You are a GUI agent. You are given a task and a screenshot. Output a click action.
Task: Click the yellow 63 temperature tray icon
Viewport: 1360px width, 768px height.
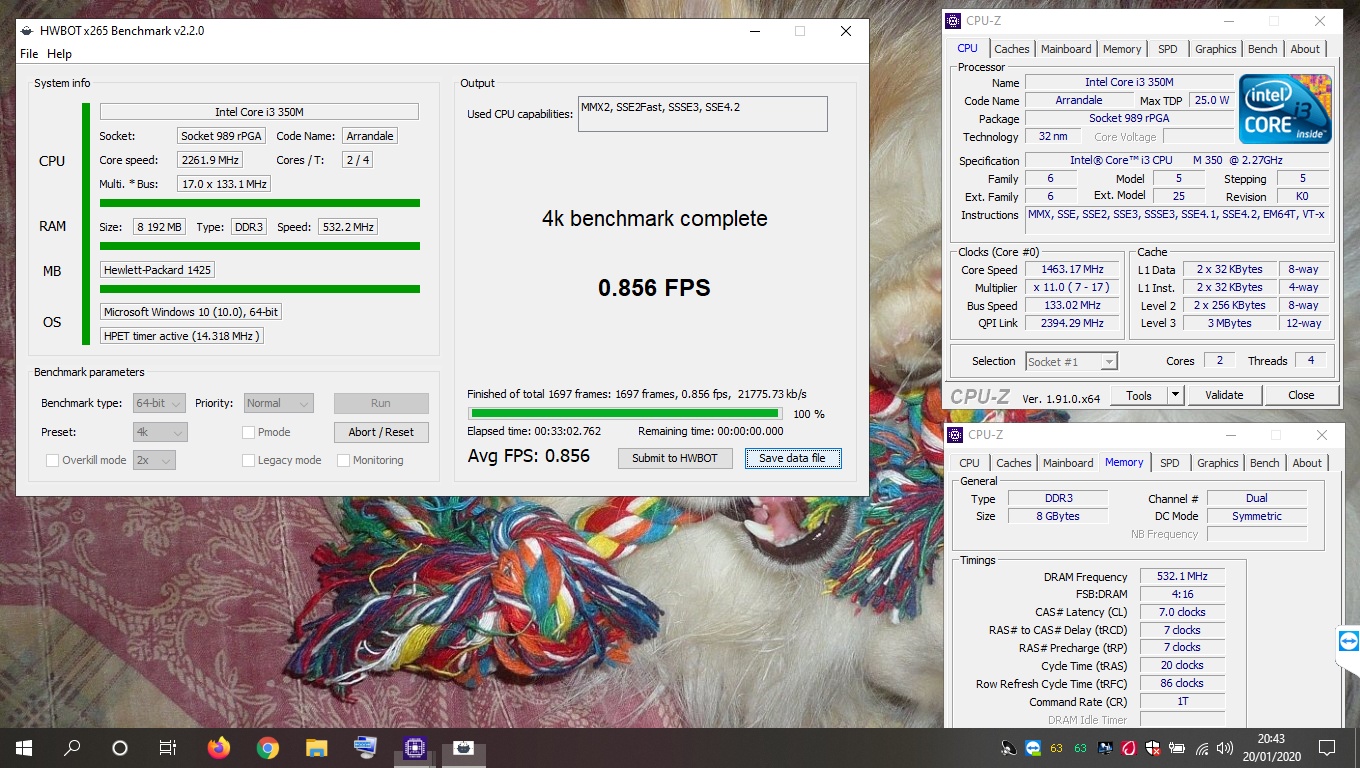[1056, 748]
